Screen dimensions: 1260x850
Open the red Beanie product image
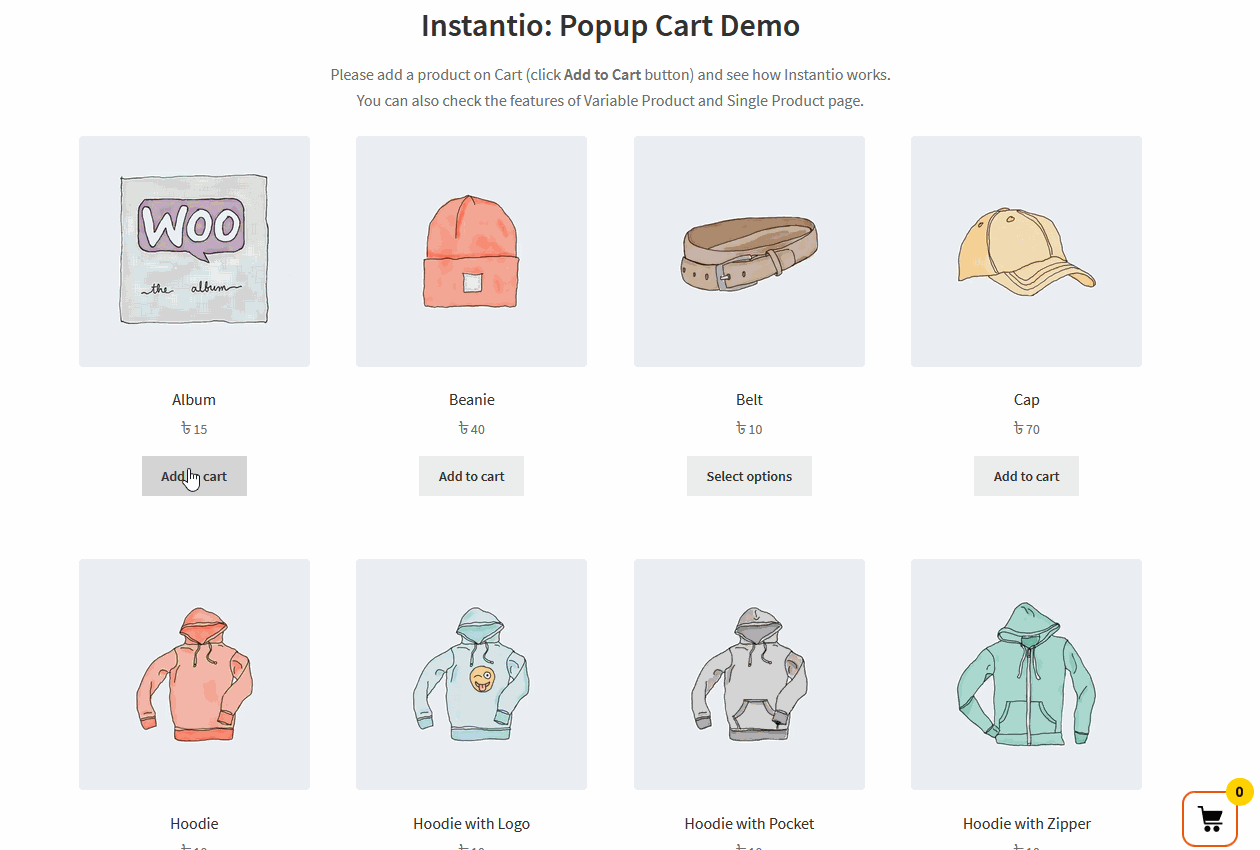tap(471, 251)
